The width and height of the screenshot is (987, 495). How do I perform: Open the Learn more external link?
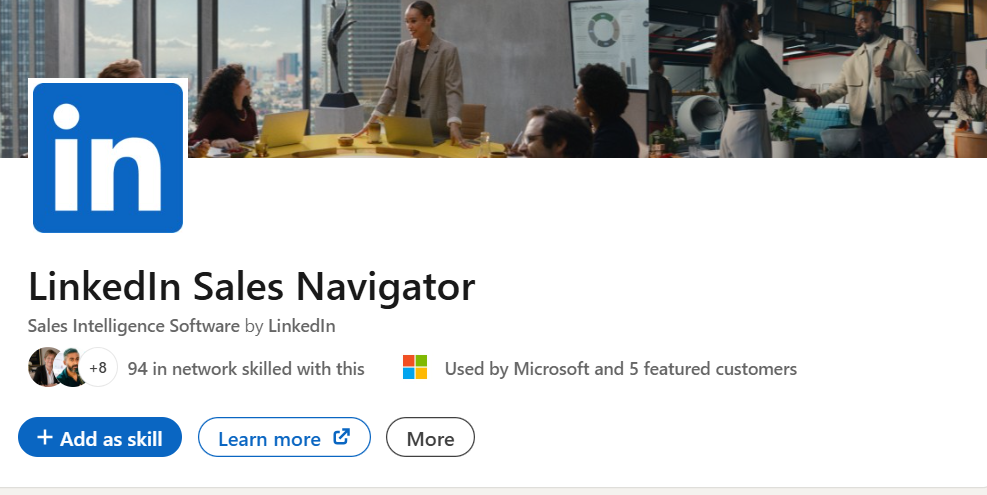284,437
